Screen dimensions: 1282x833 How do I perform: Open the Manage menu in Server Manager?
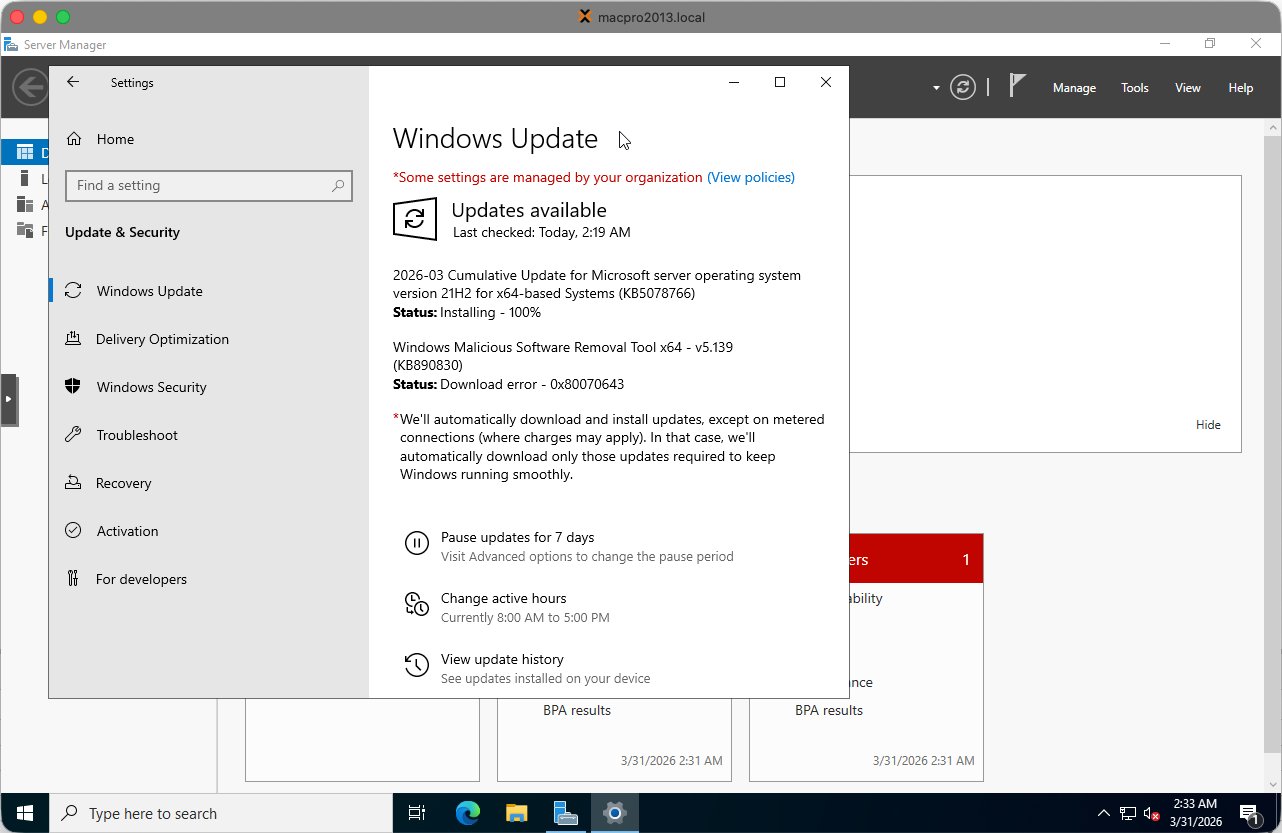[1074, 88]
